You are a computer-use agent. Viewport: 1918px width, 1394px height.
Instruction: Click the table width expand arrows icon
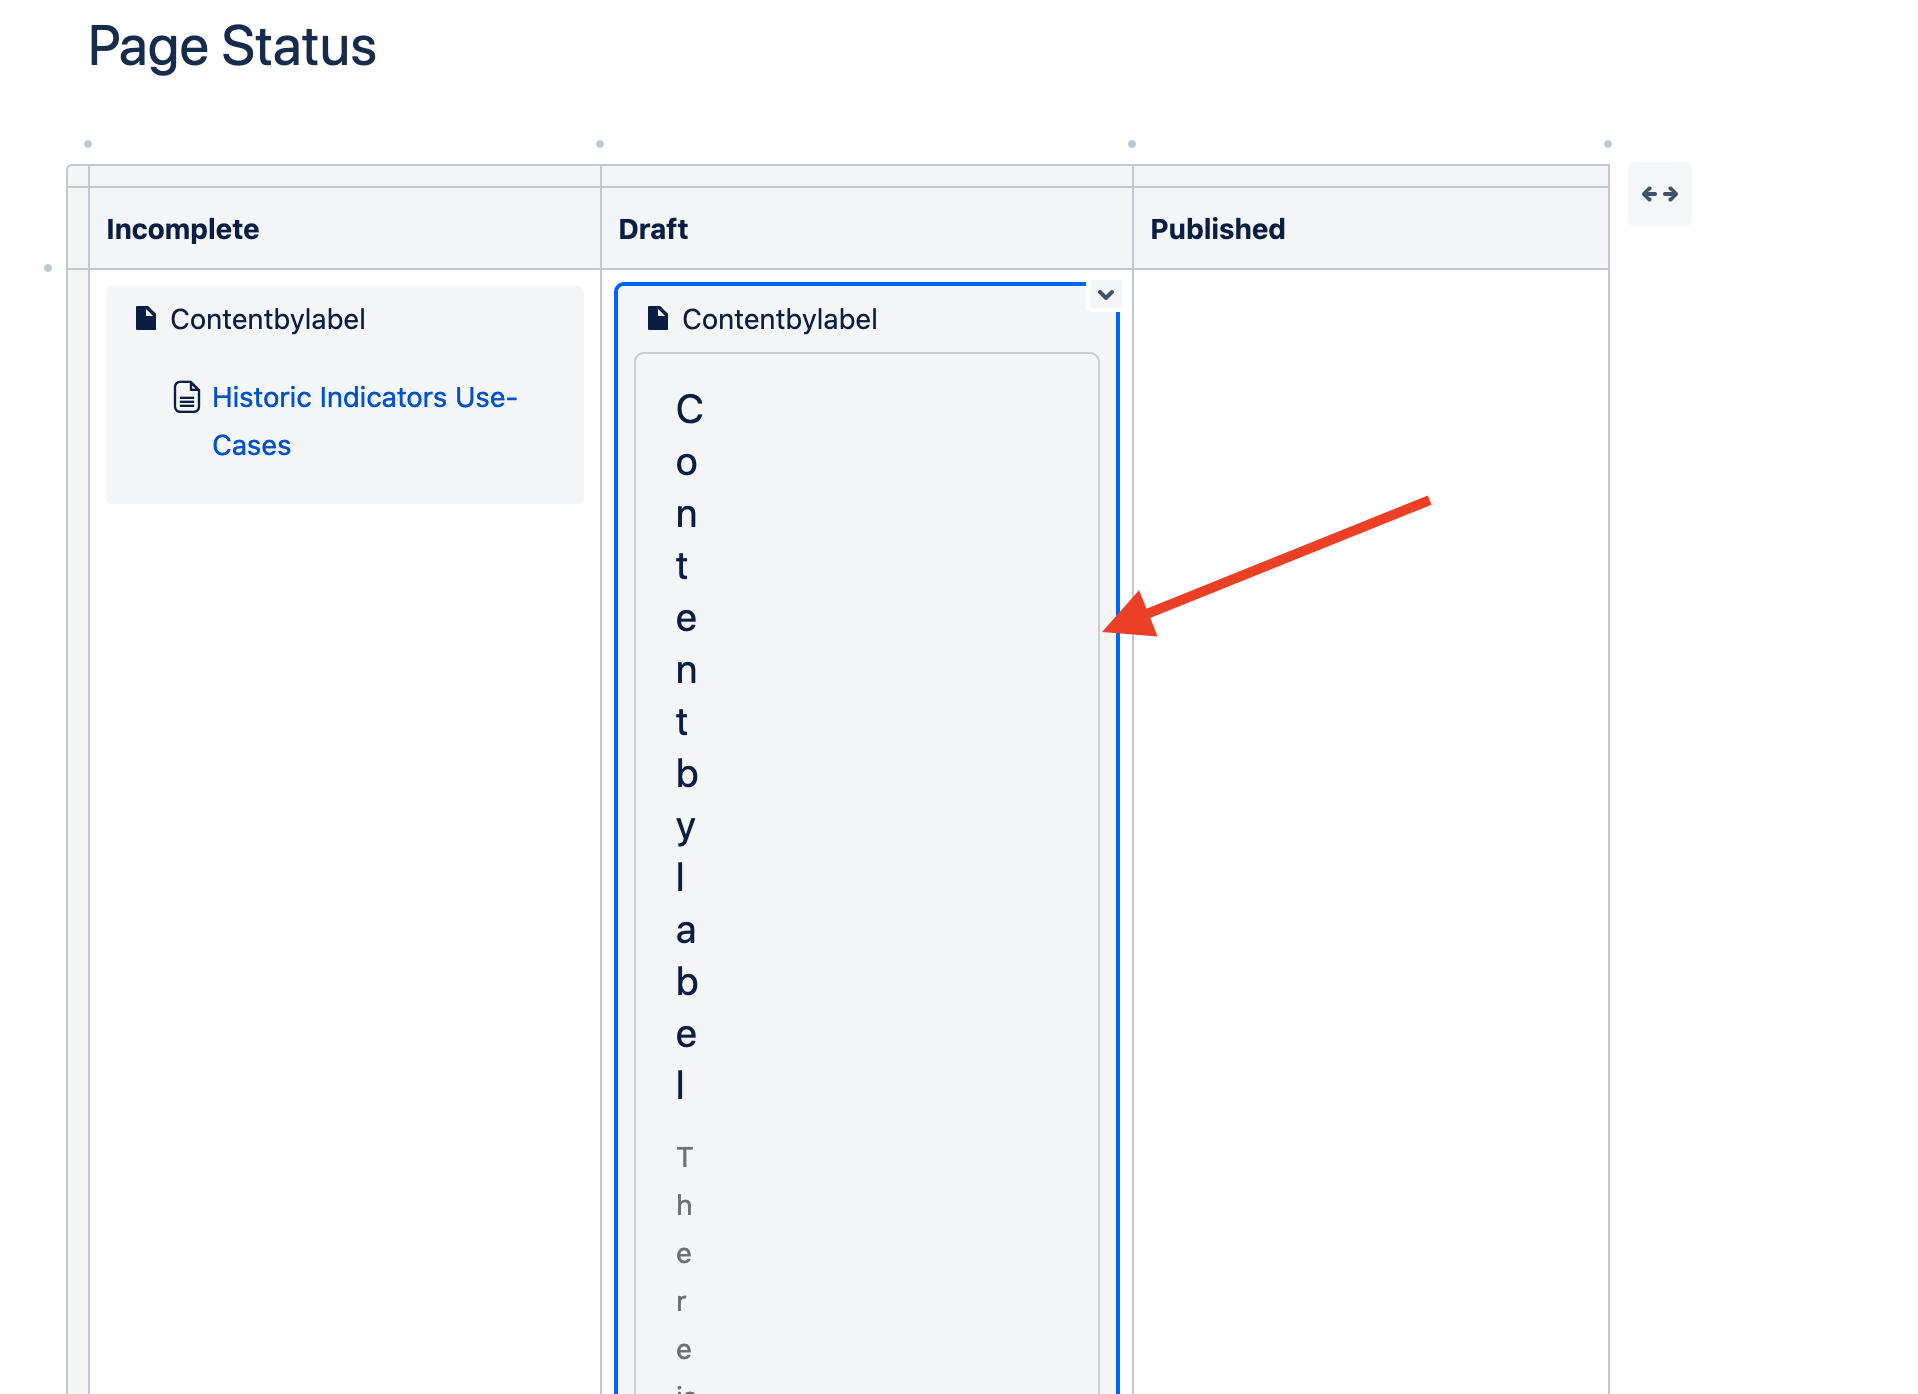pos(1659,194)
